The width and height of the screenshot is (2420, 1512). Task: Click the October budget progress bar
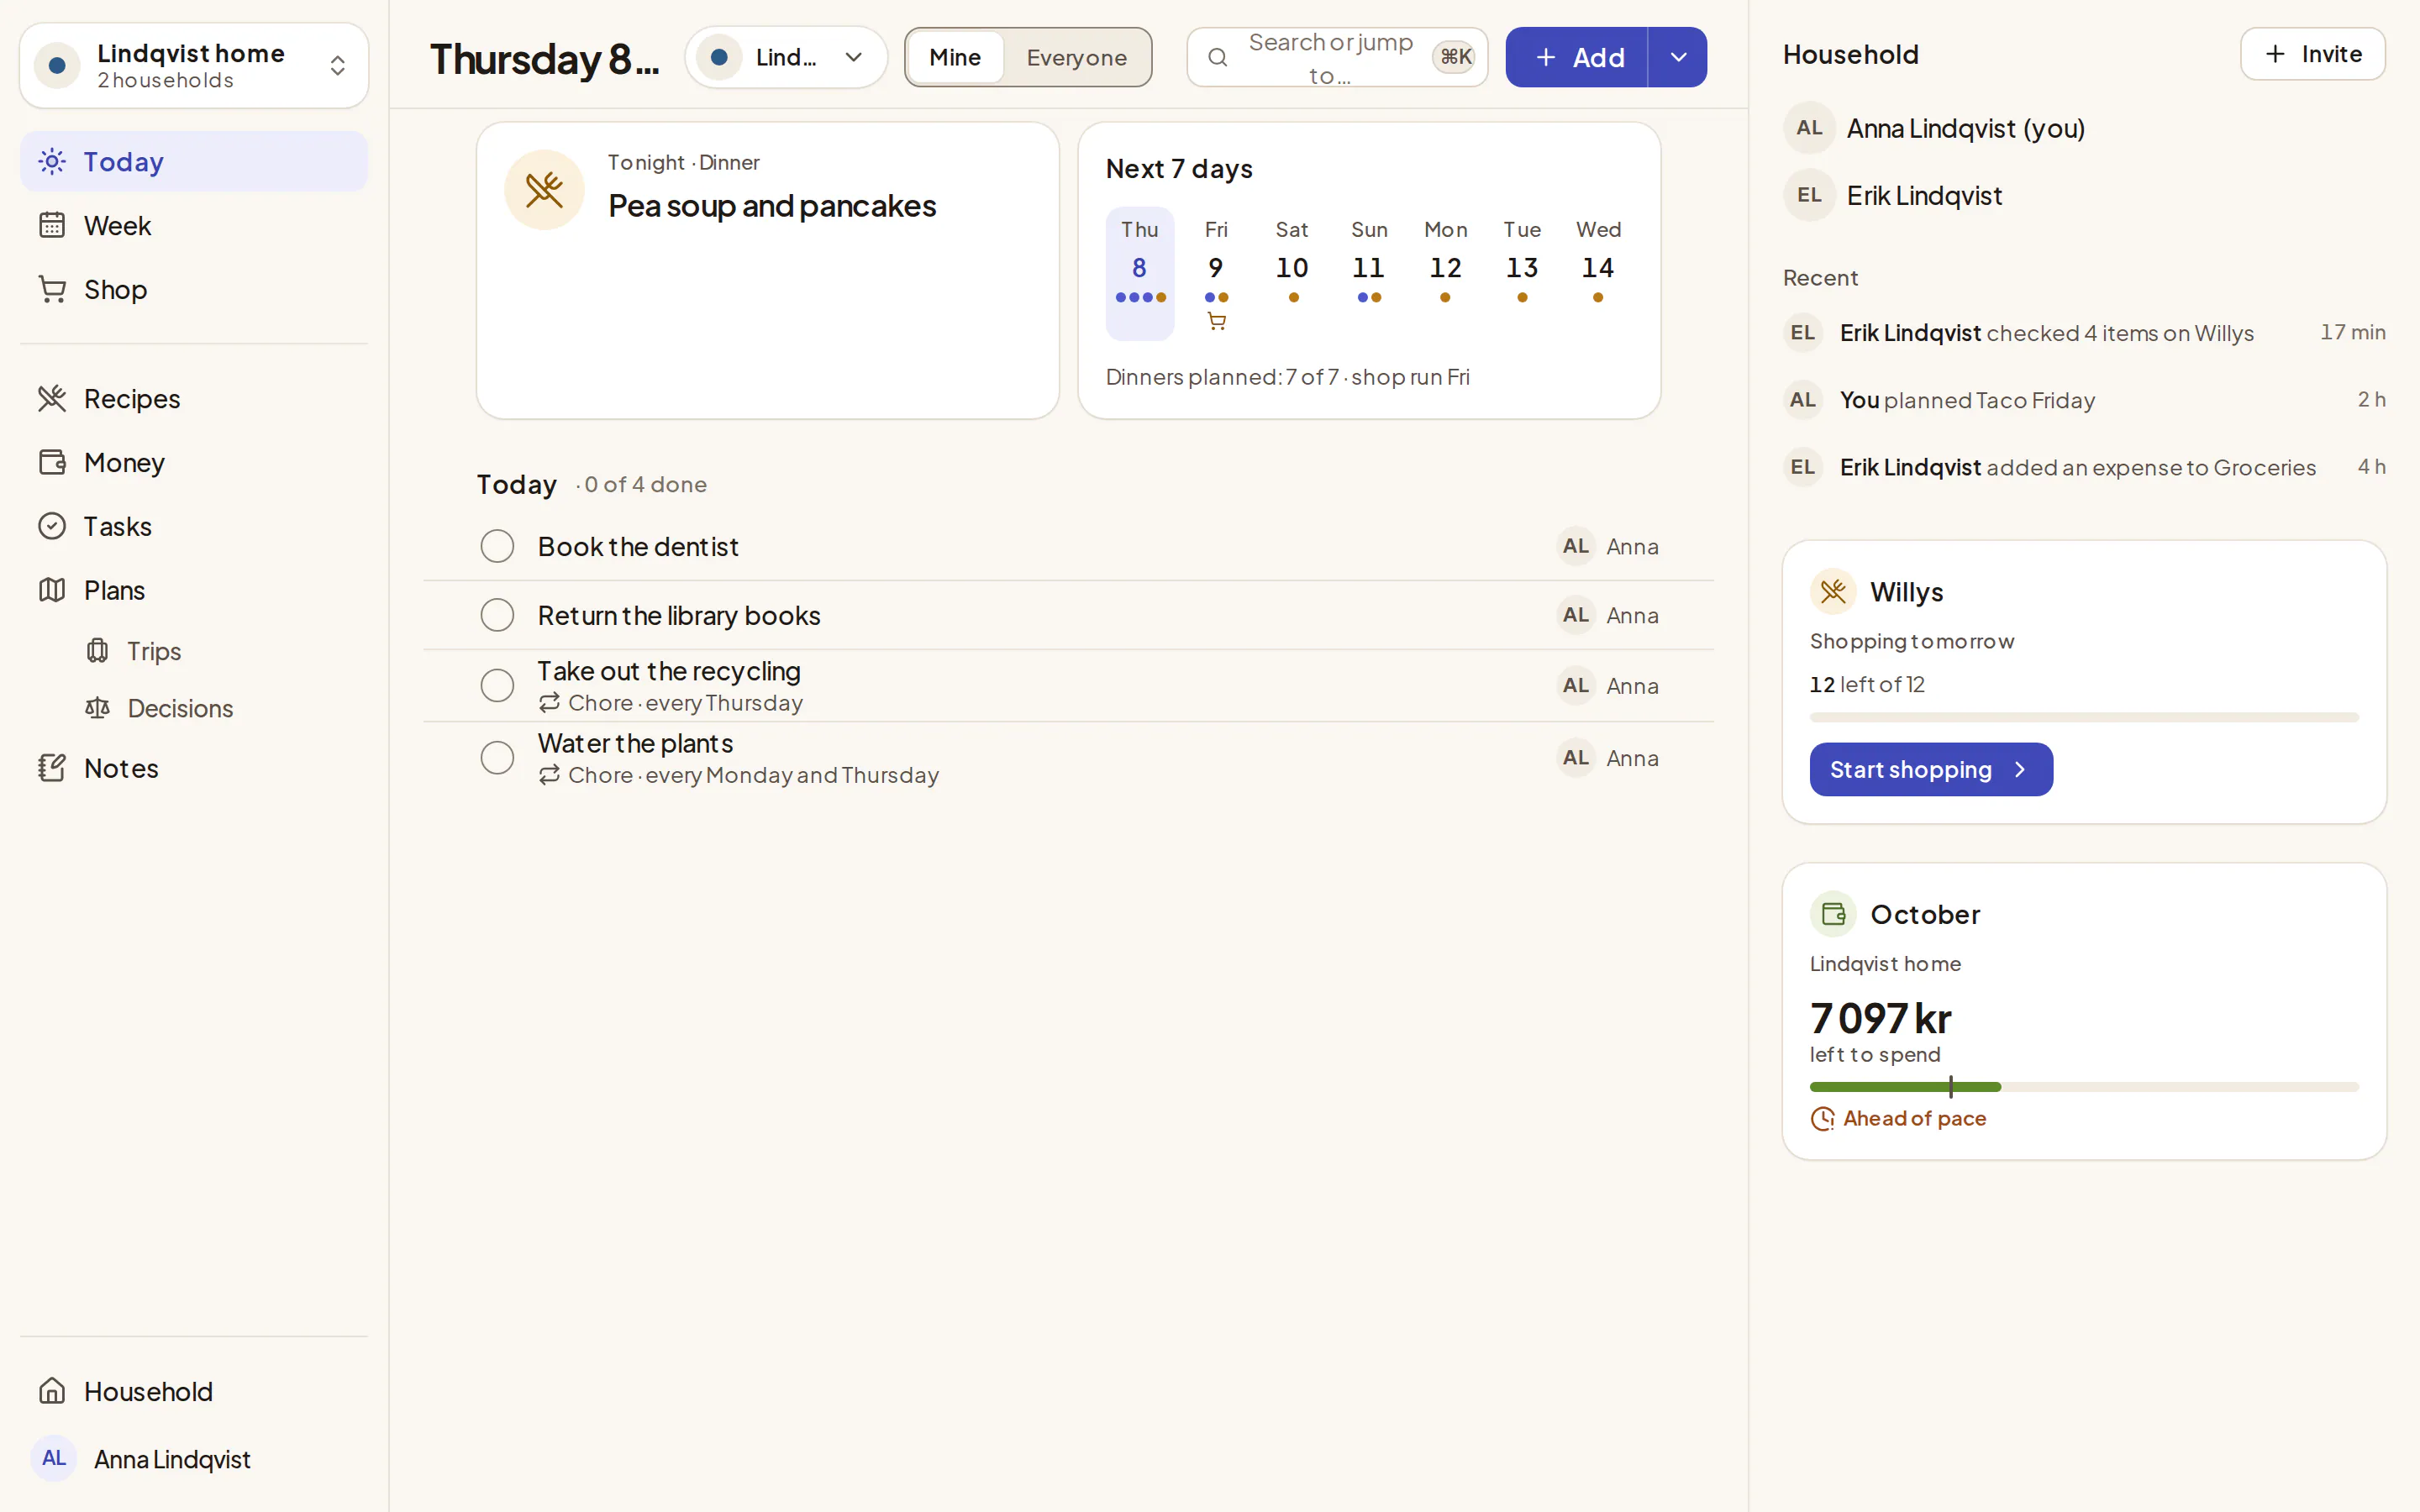pos(2084,1087)
